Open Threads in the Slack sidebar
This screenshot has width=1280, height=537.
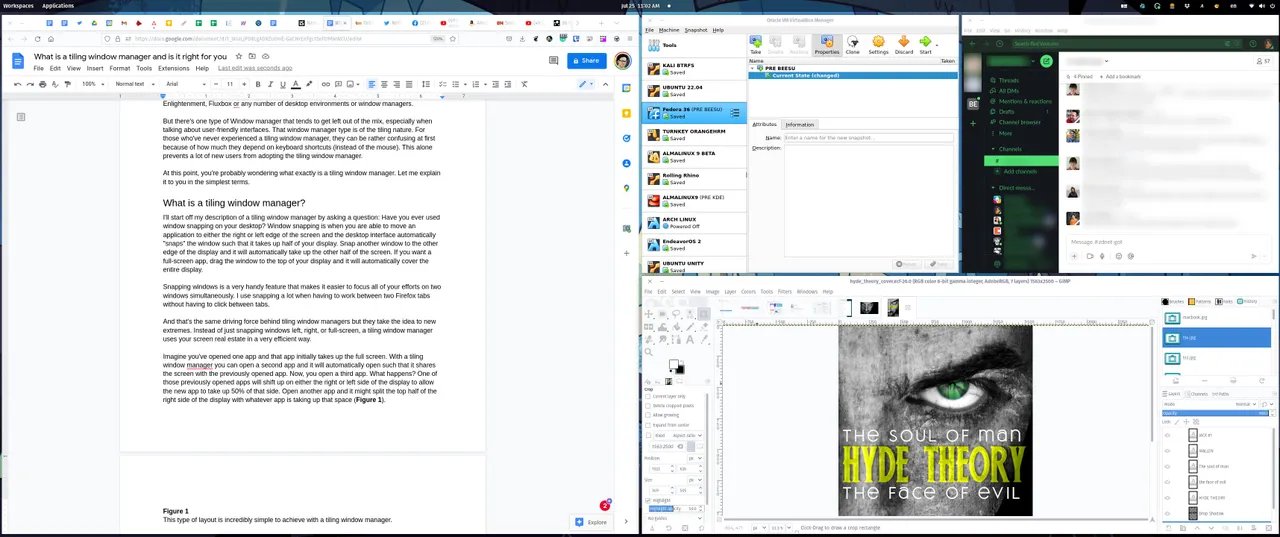pyautogui.click(x=1009, y=80)
